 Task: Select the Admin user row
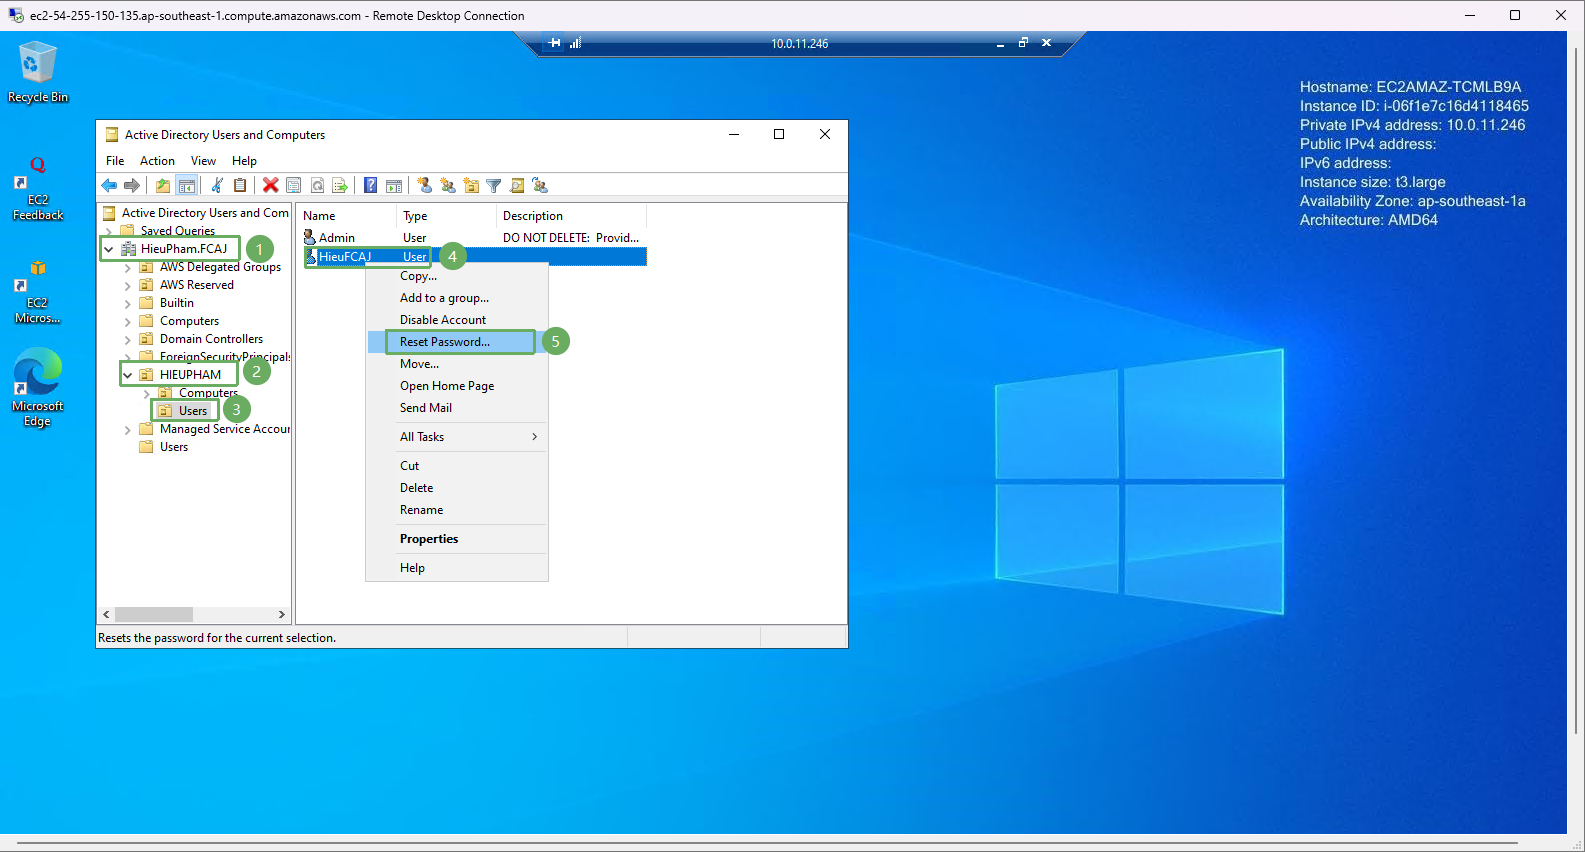point(474,238)
